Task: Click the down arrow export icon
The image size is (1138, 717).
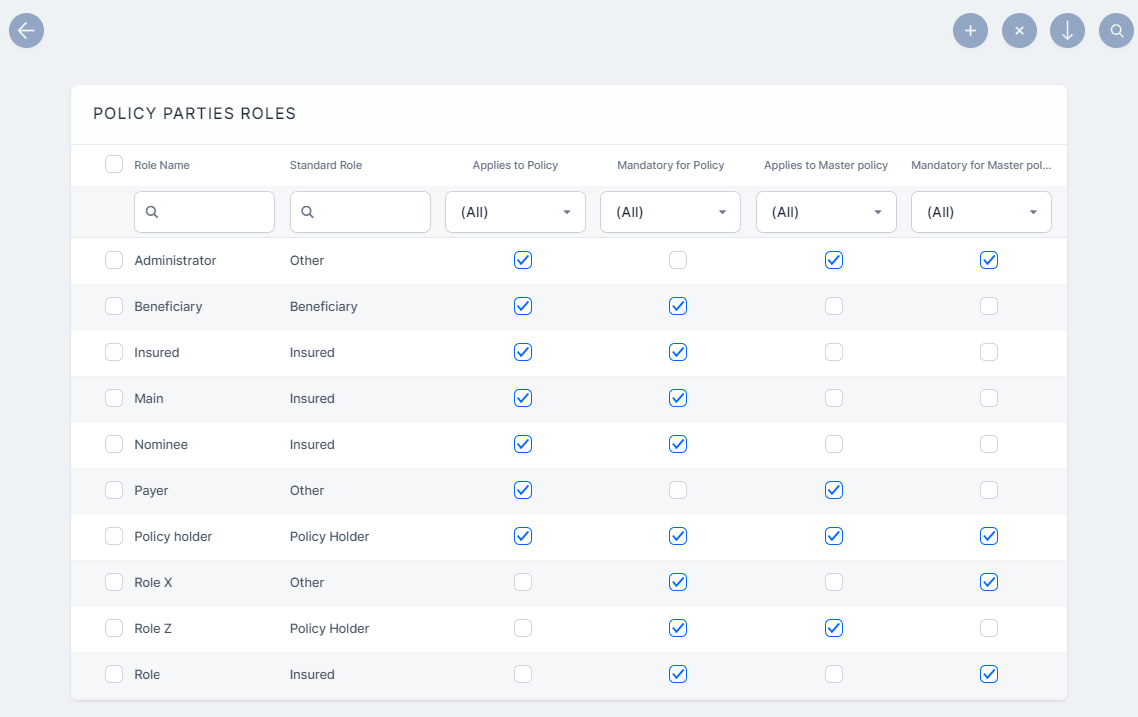Action: click(x=1067, y=31)
